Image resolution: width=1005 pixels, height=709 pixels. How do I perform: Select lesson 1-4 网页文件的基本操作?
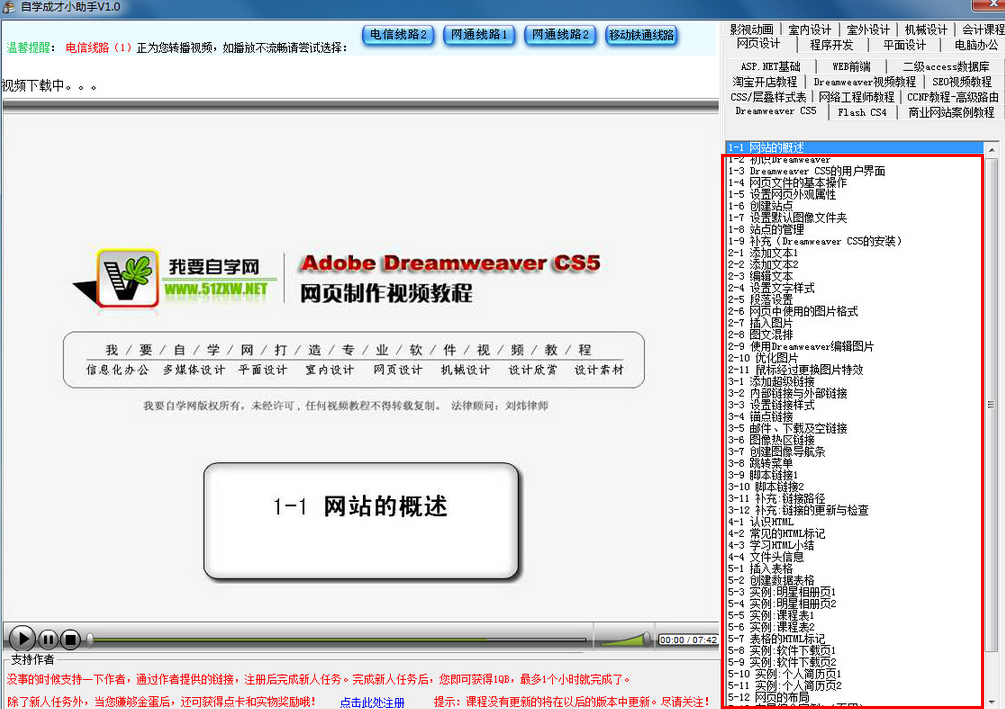click(855, 183)
